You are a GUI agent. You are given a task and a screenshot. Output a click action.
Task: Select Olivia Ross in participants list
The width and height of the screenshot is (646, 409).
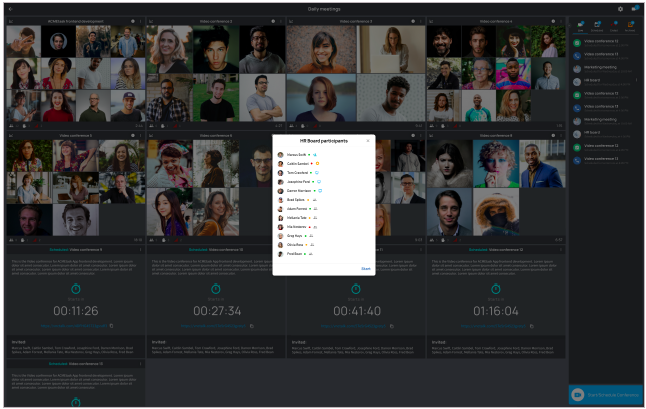click(x=296, y=245)
